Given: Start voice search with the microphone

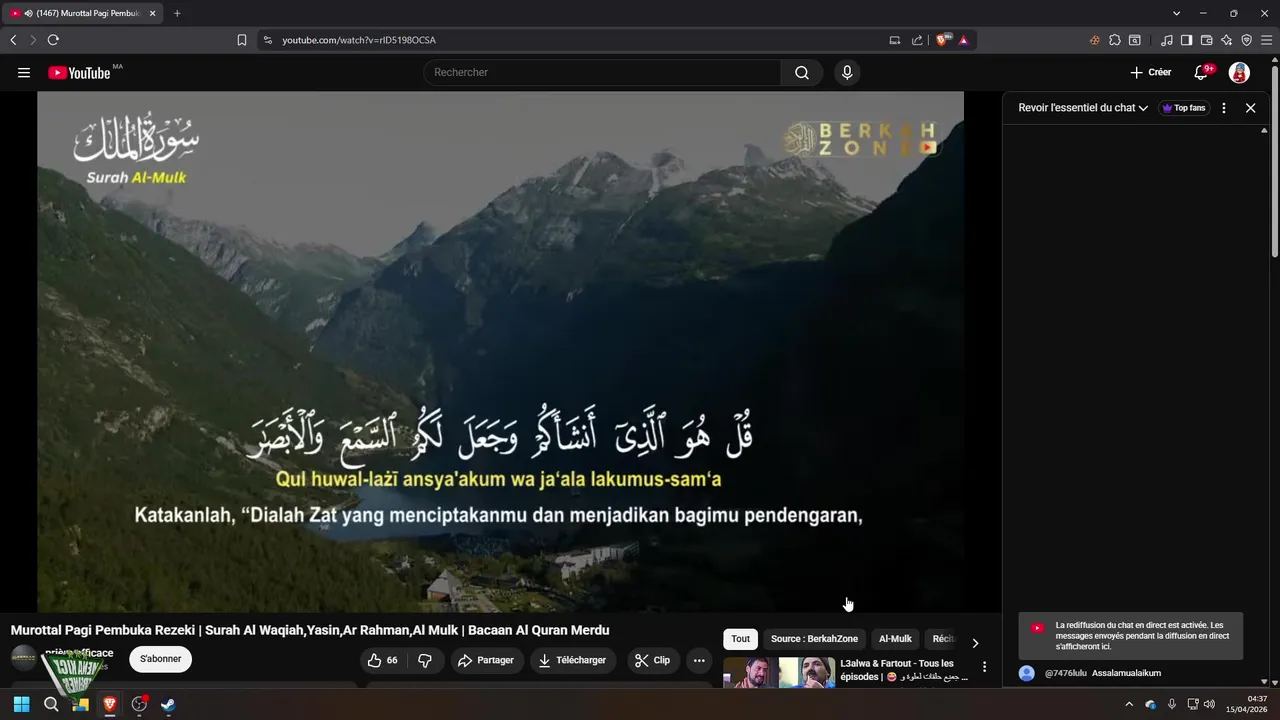Looking at the screenshot, I should point(847,72).
